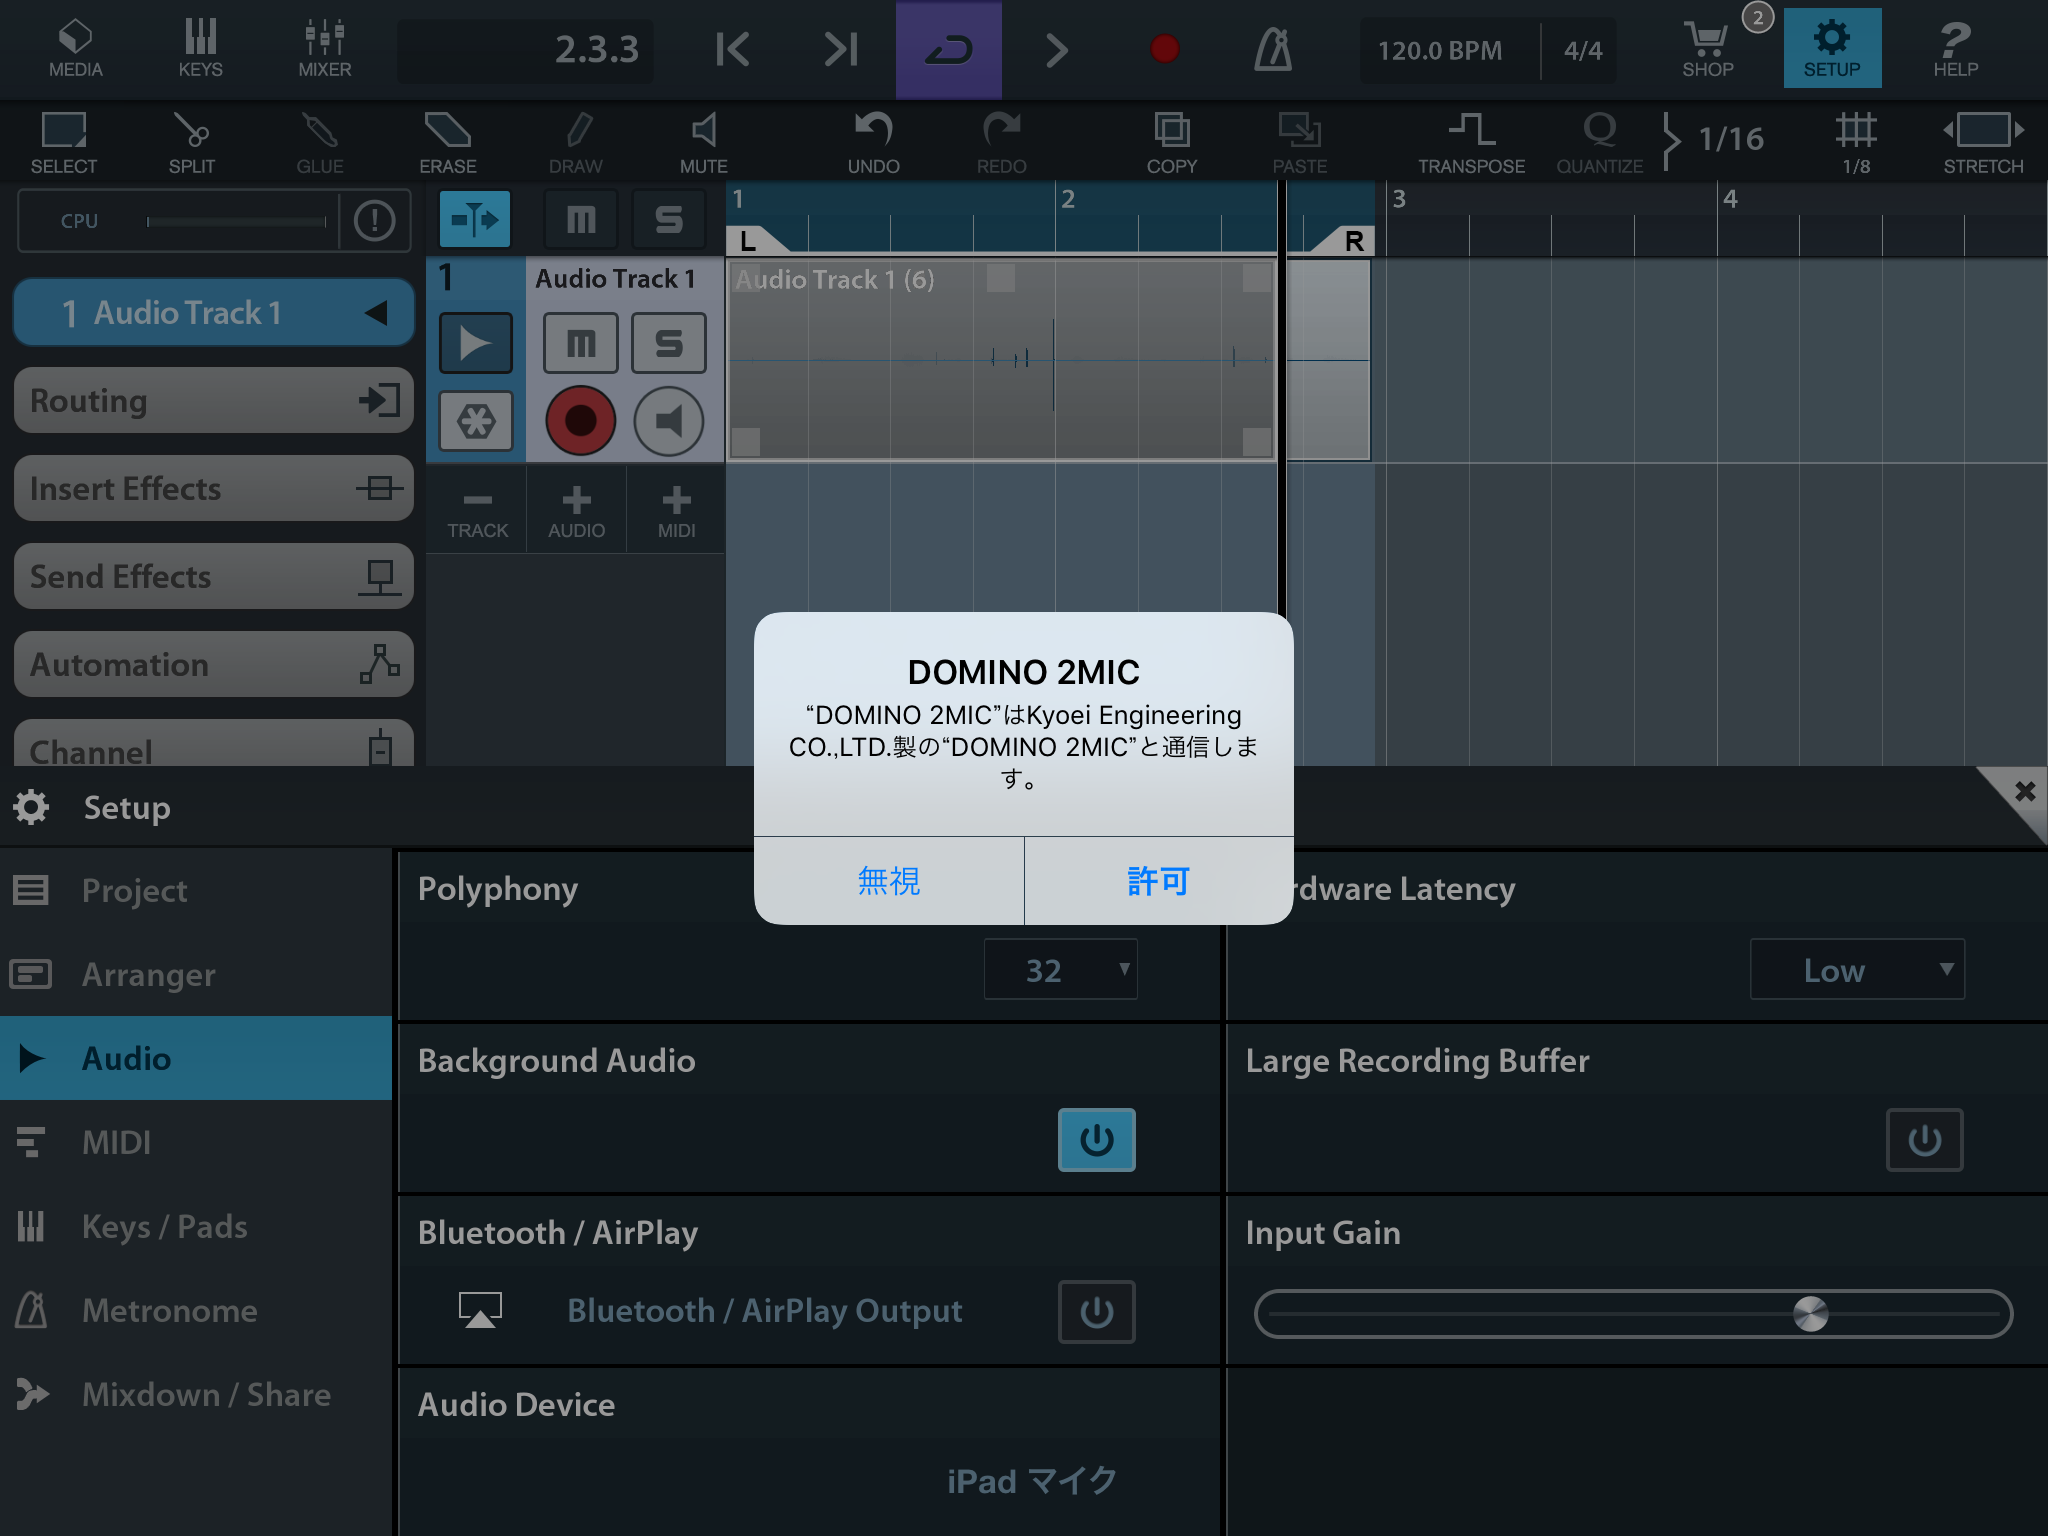Open the SHOP cart
Viewport: 2048px width, 1536px height.
click(1708, 48)
